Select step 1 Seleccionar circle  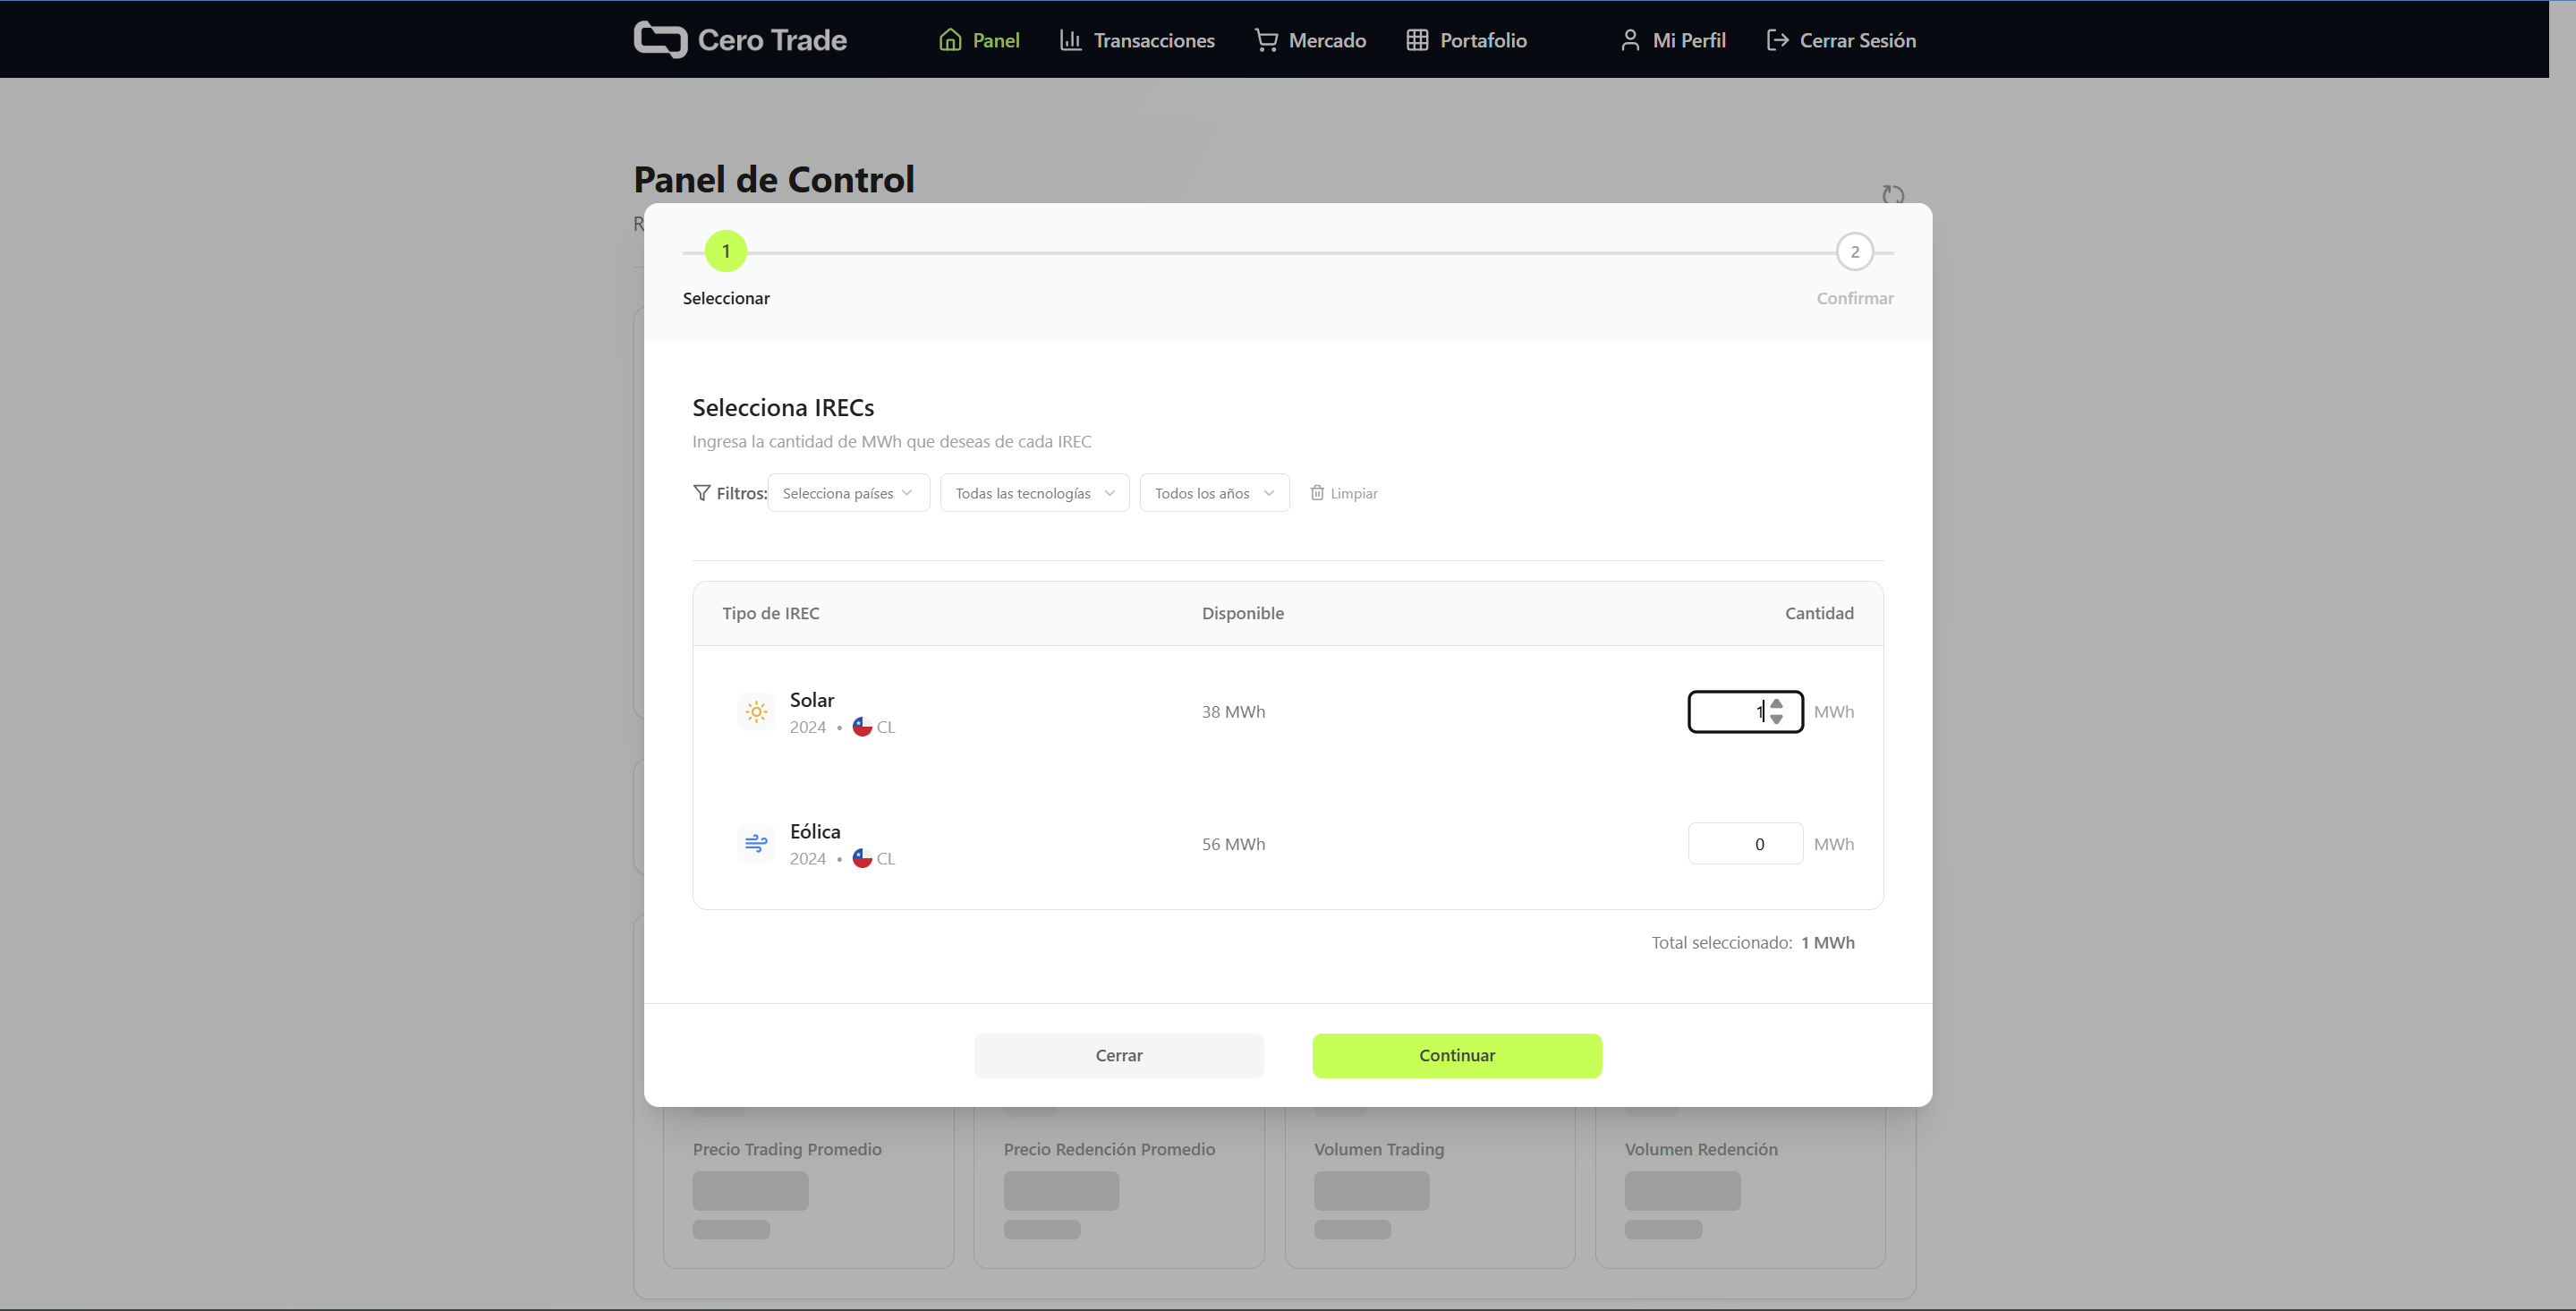coord(726,252)
